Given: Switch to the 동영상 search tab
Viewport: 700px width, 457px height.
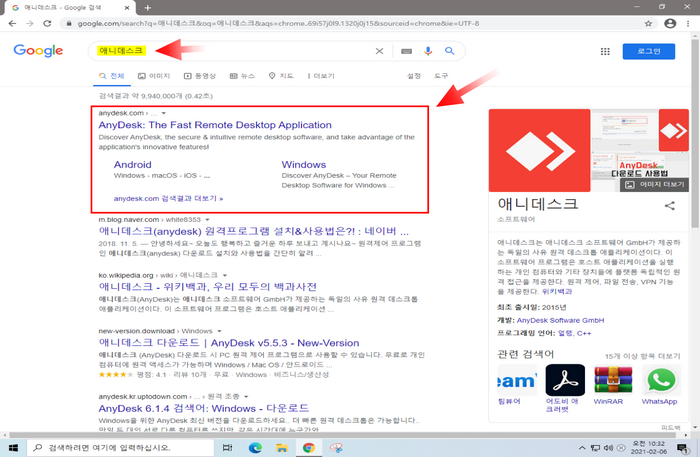Looking at the screenshot, I should (200, 76).
